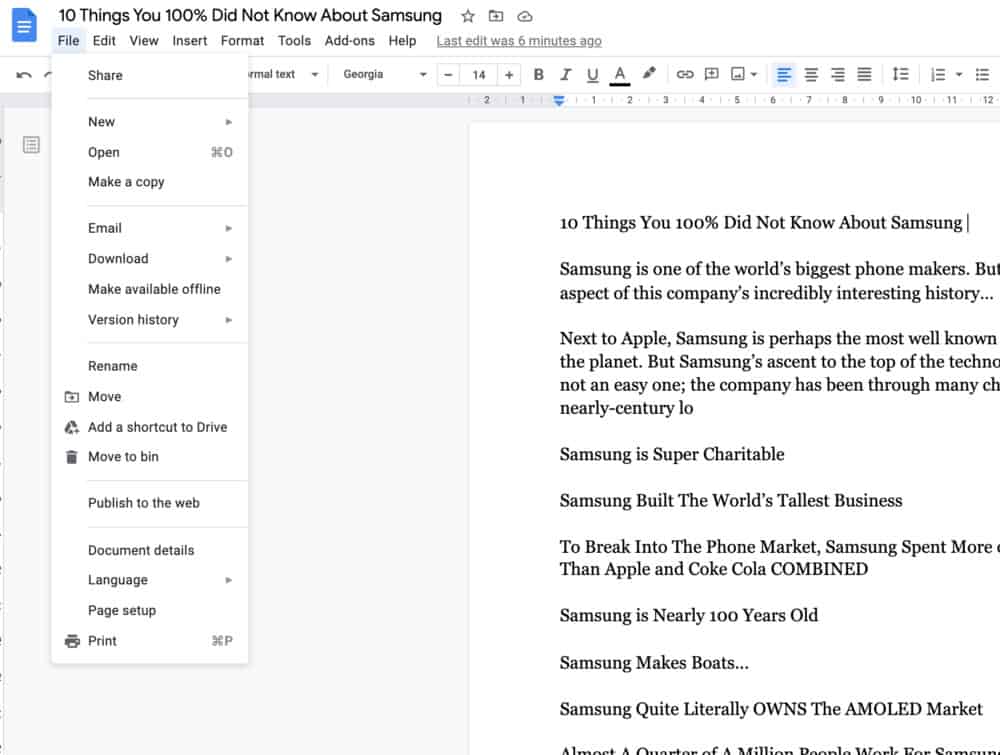Viewport: 1000px width, 755px height.
Task: Open Document details
Action: click(150, 550)
